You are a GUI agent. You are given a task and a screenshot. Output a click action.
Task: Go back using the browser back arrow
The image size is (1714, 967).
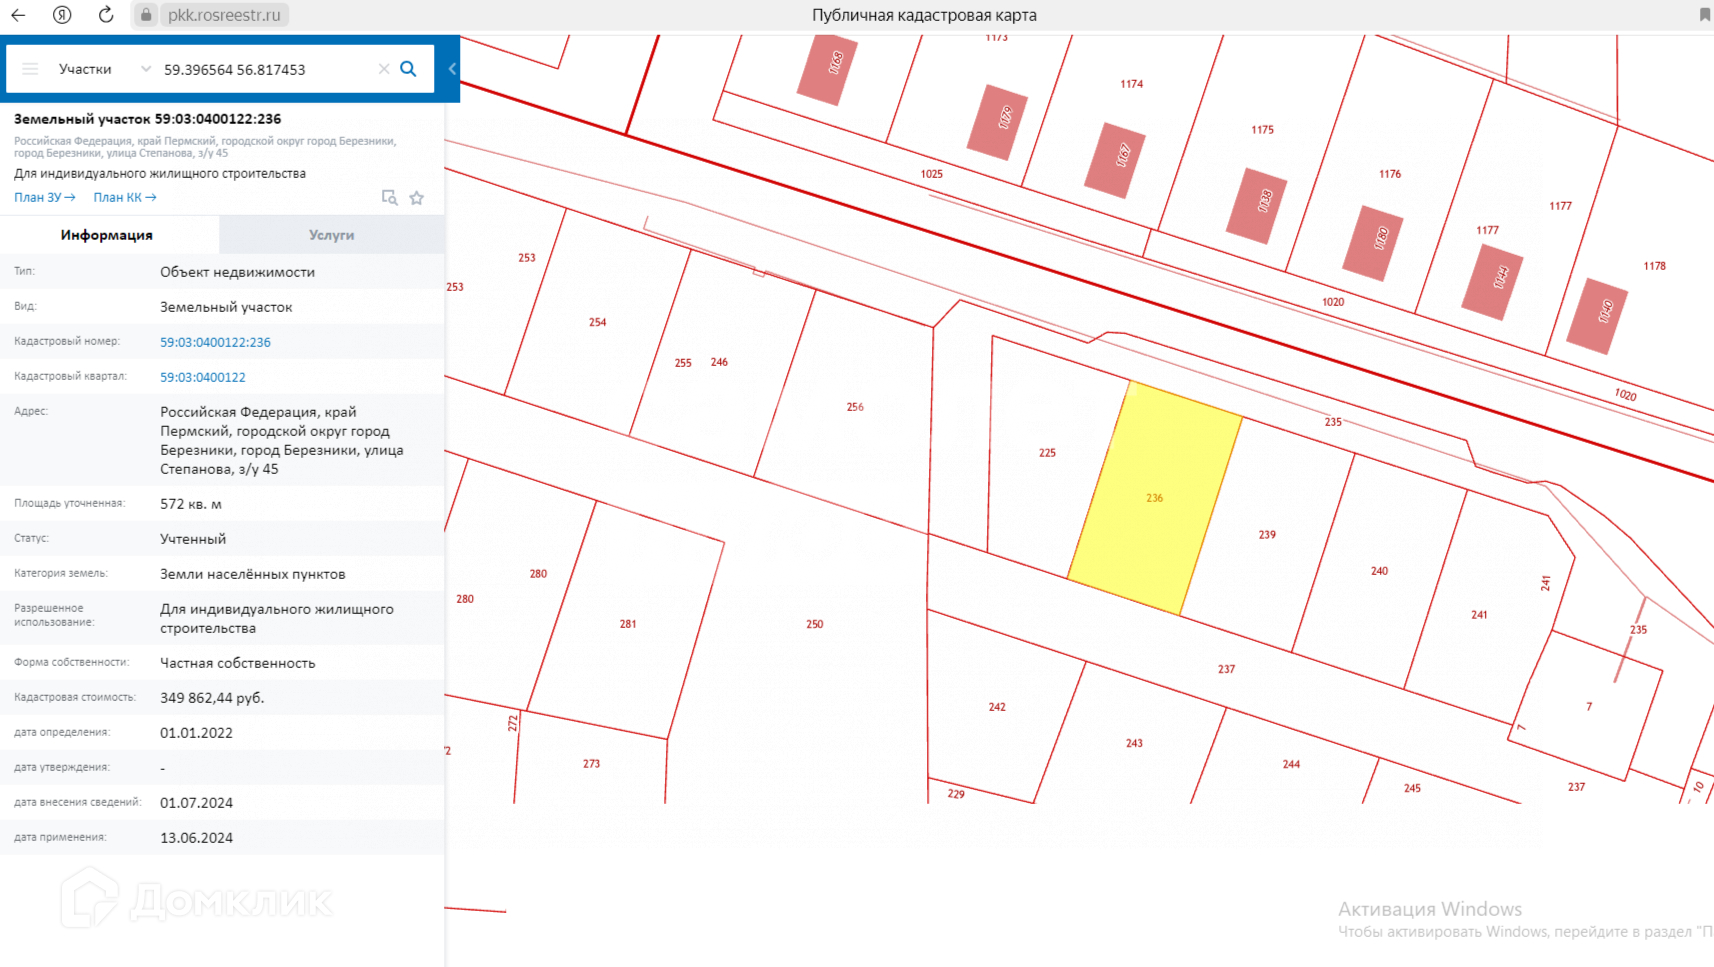(18, 15)
